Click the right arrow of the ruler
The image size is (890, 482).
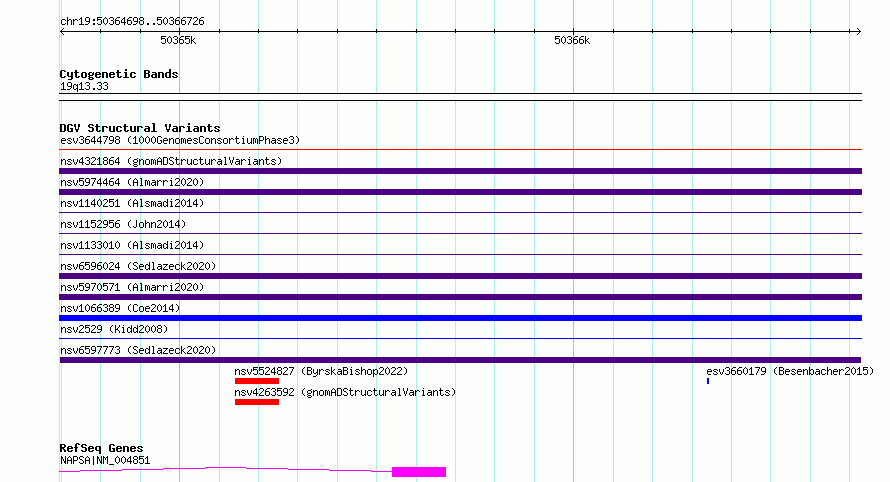858,32
